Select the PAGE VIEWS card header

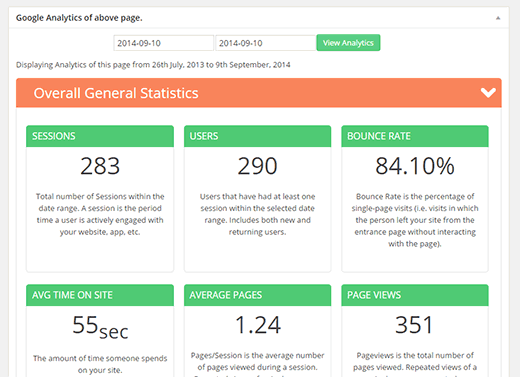[415, 295]
